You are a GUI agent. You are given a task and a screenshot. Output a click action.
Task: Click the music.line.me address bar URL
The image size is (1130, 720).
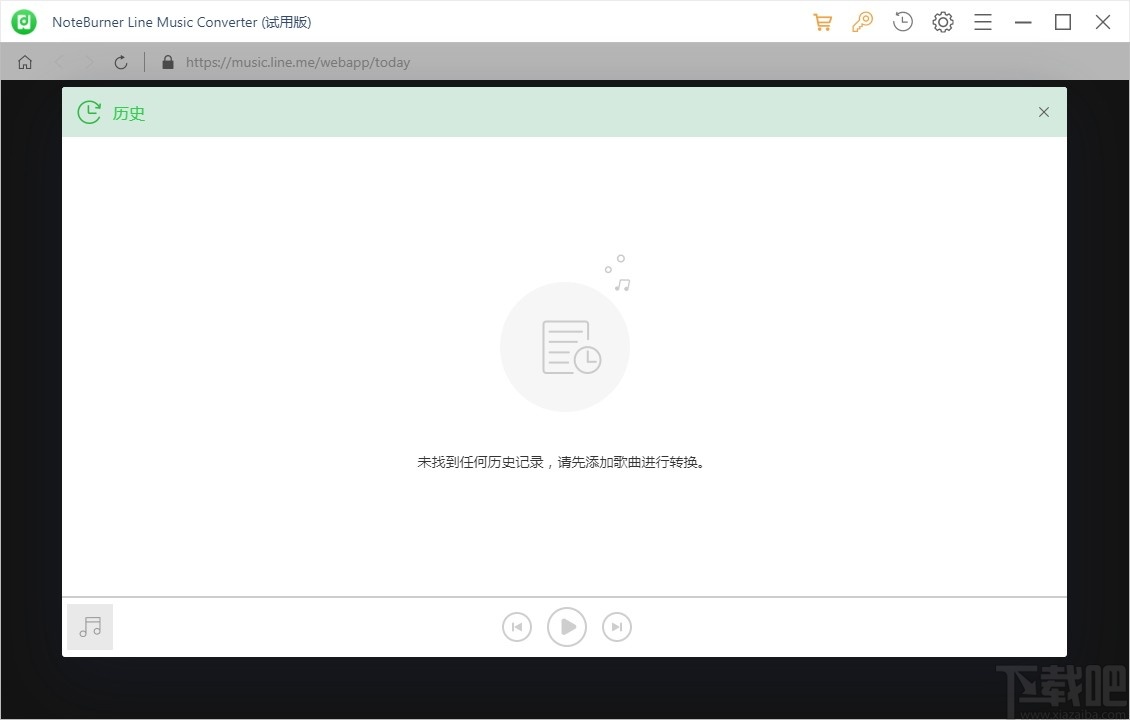(x=297, y=61)
